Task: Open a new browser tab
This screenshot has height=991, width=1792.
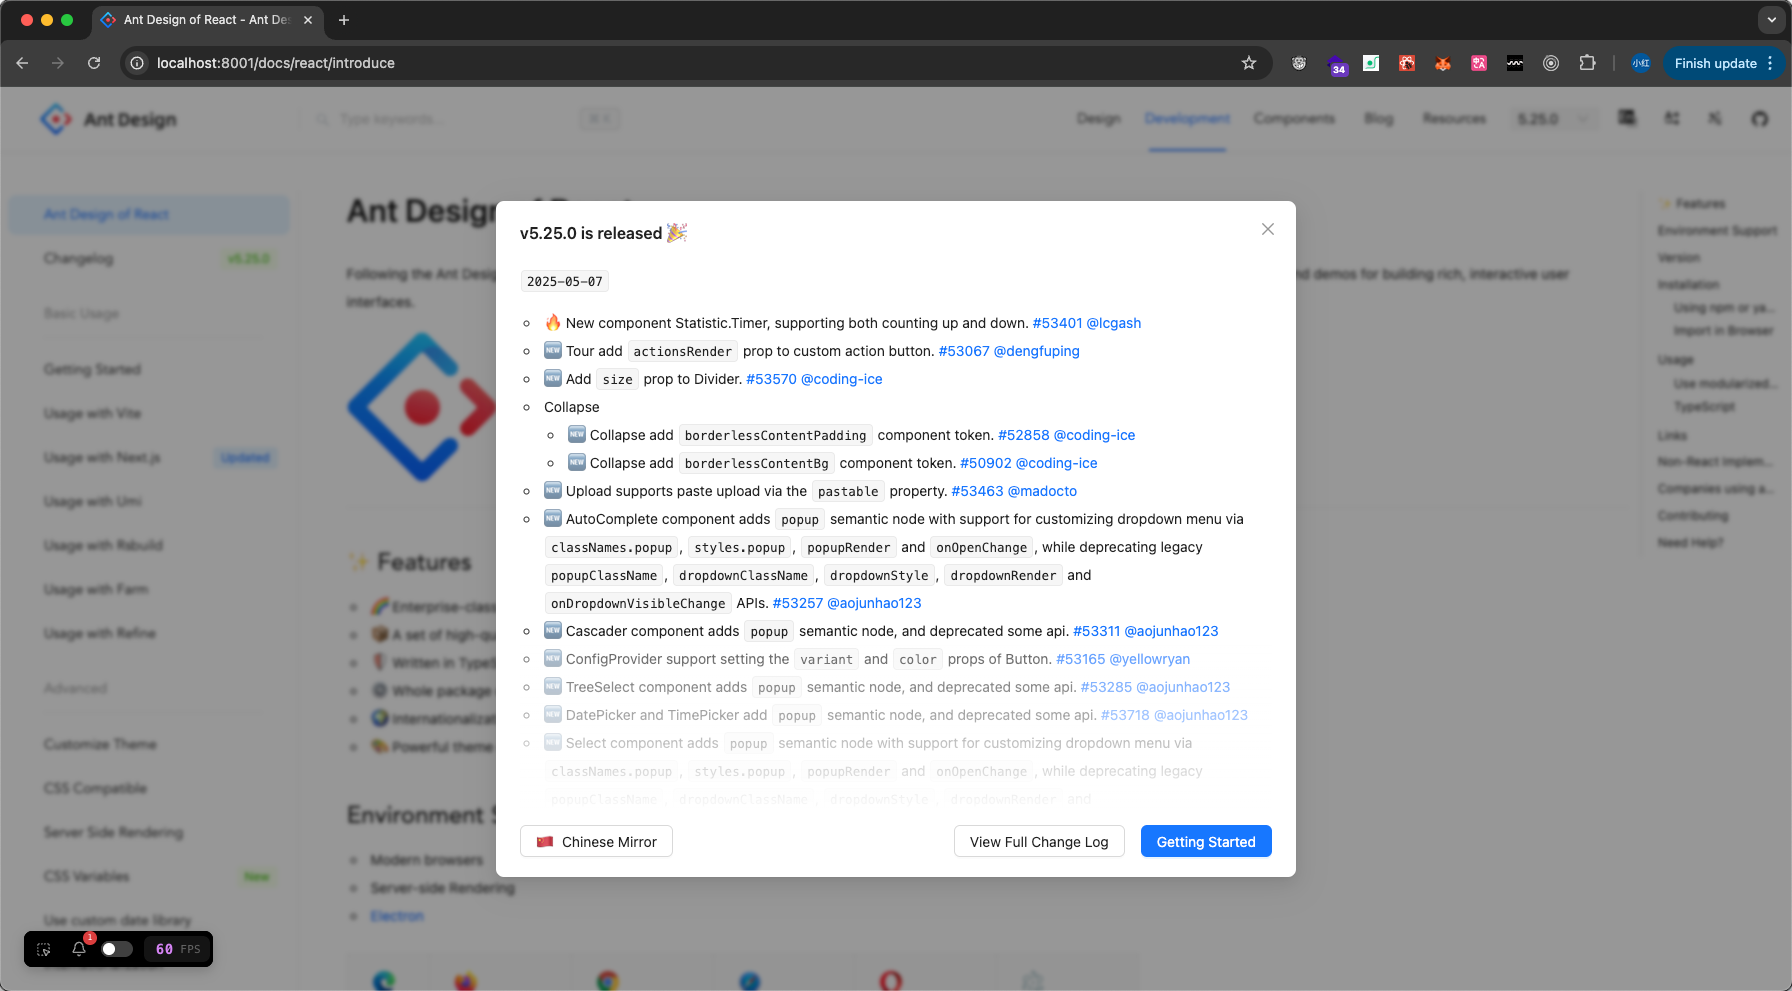Action: [344, 20]
